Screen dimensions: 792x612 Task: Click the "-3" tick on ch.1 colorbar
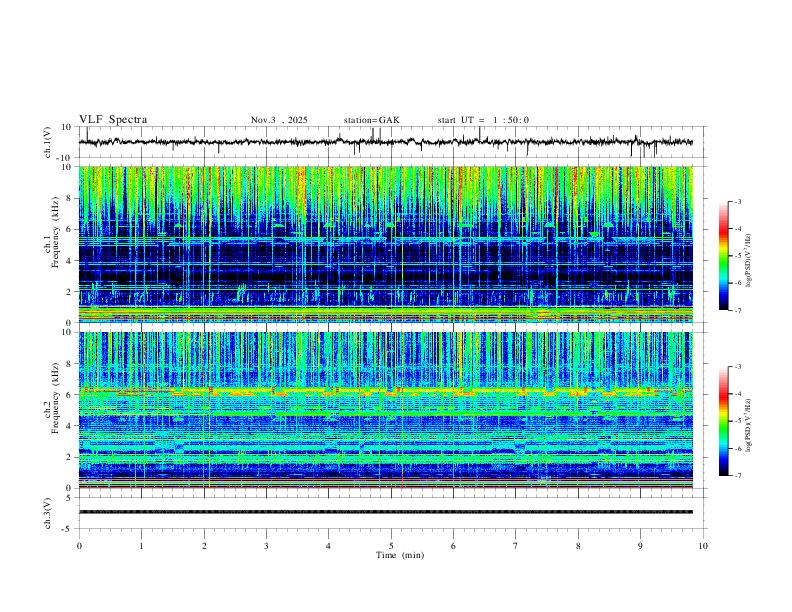(738, 201)
